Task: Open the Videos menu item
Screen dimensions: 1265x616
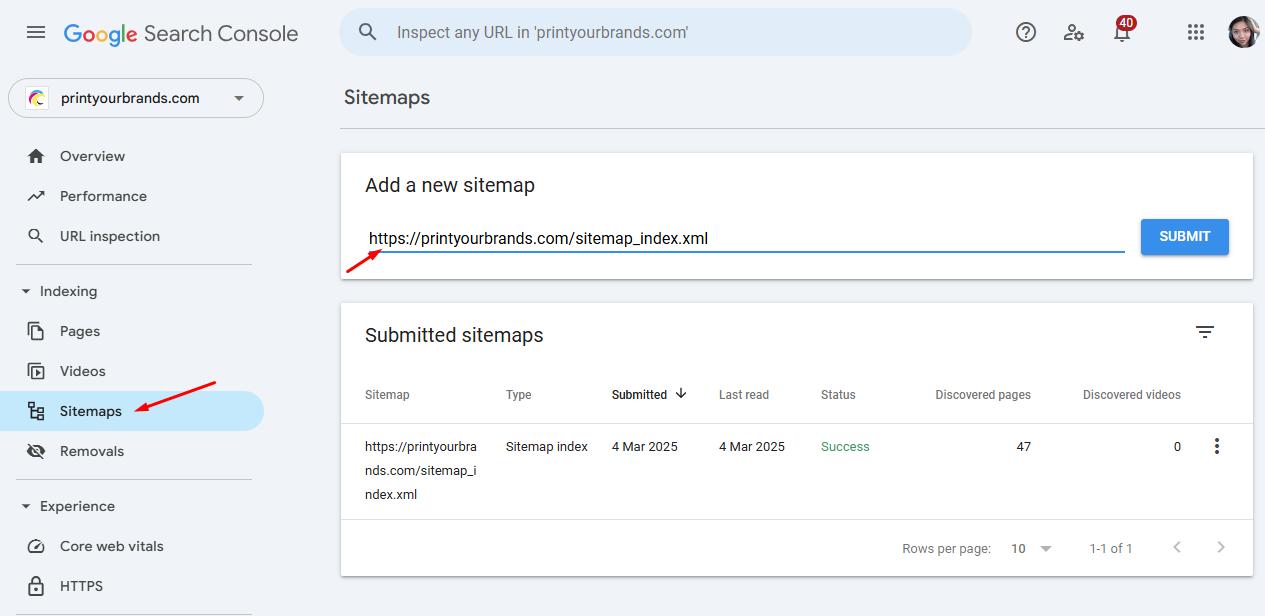Action: (x=132, y=371)
